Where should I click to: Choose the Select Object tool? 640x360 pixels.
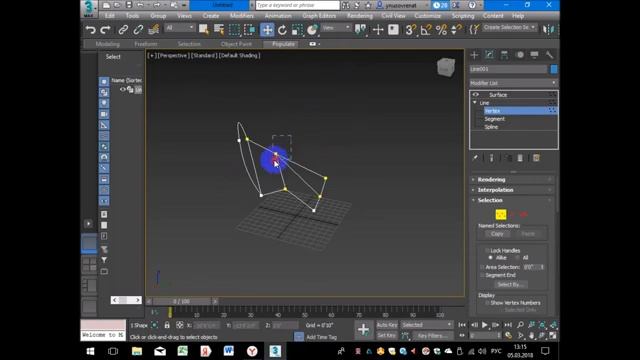(x=203, y=29)
